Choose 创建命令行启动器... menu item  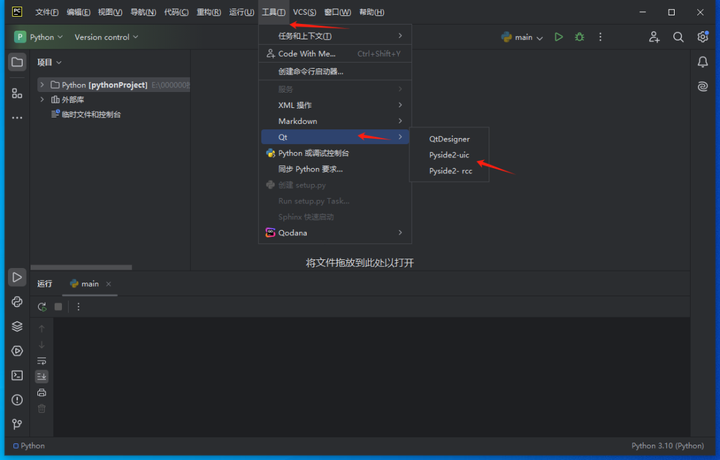[335, 71]
